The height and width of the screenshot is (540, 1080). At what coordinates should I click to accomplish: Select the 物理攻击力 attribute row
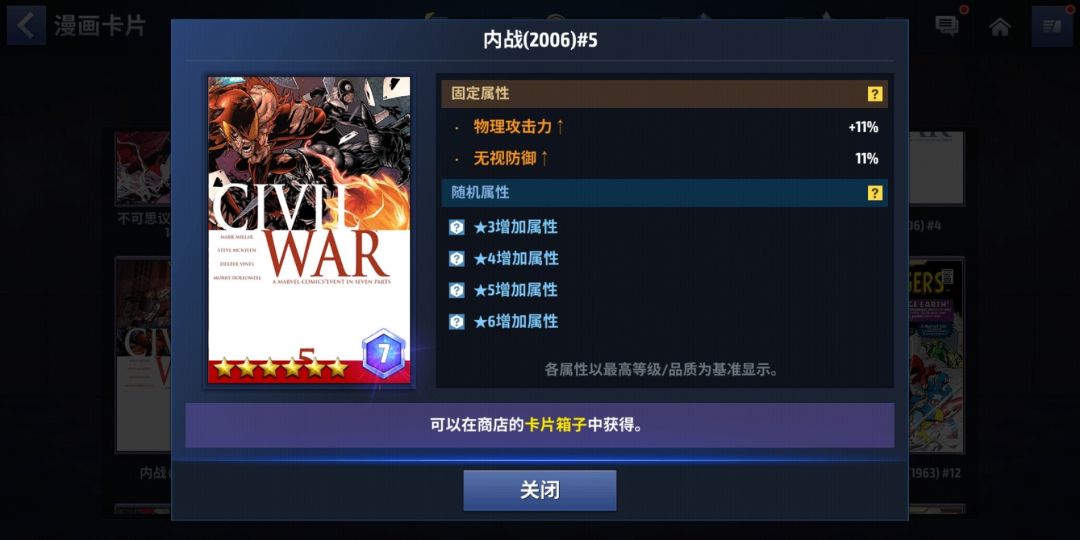(665, 127)
